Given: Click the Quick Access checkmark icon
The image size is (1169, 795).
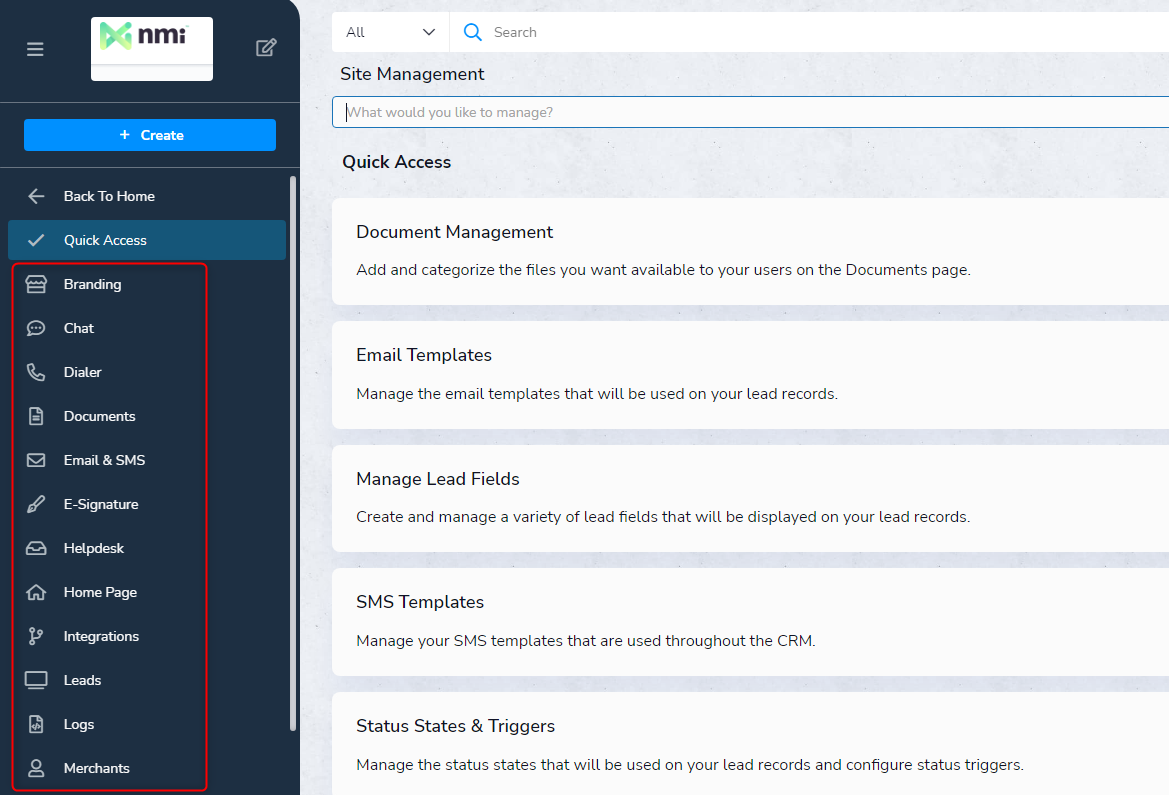Looking at the screenshot, I should [36, 240].
